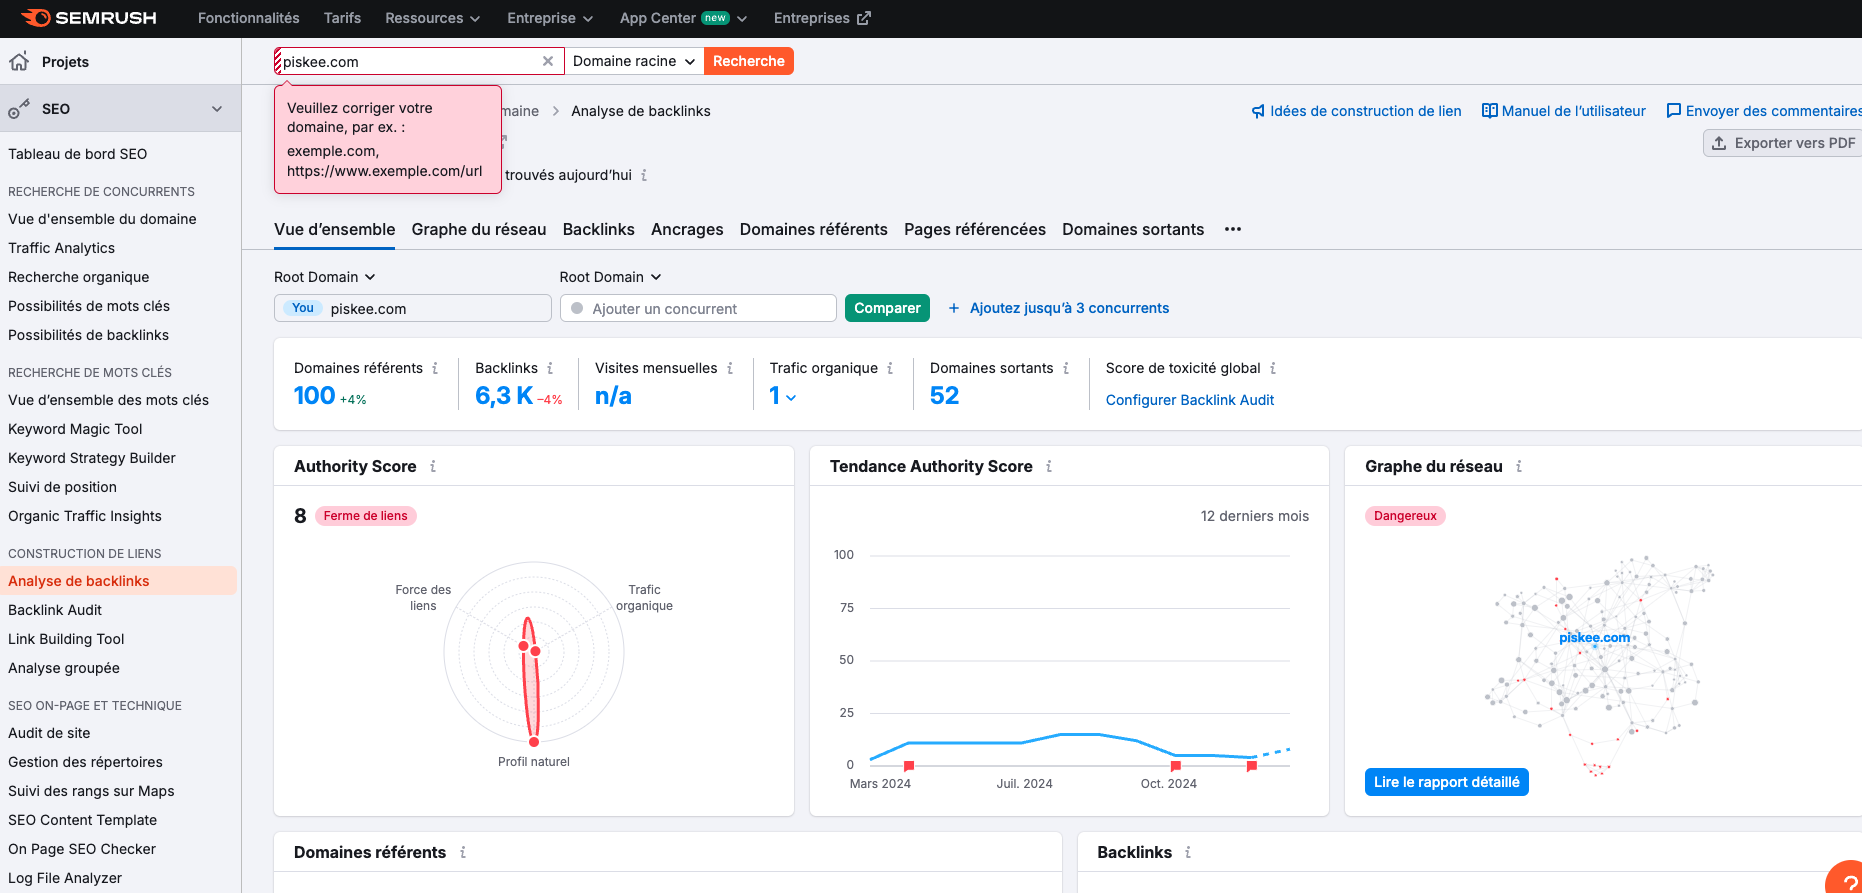This screenshot has width=1862, height=893.
Task: Click info icon beside trouvés aujourd'hui
Action: pos(644,175)
